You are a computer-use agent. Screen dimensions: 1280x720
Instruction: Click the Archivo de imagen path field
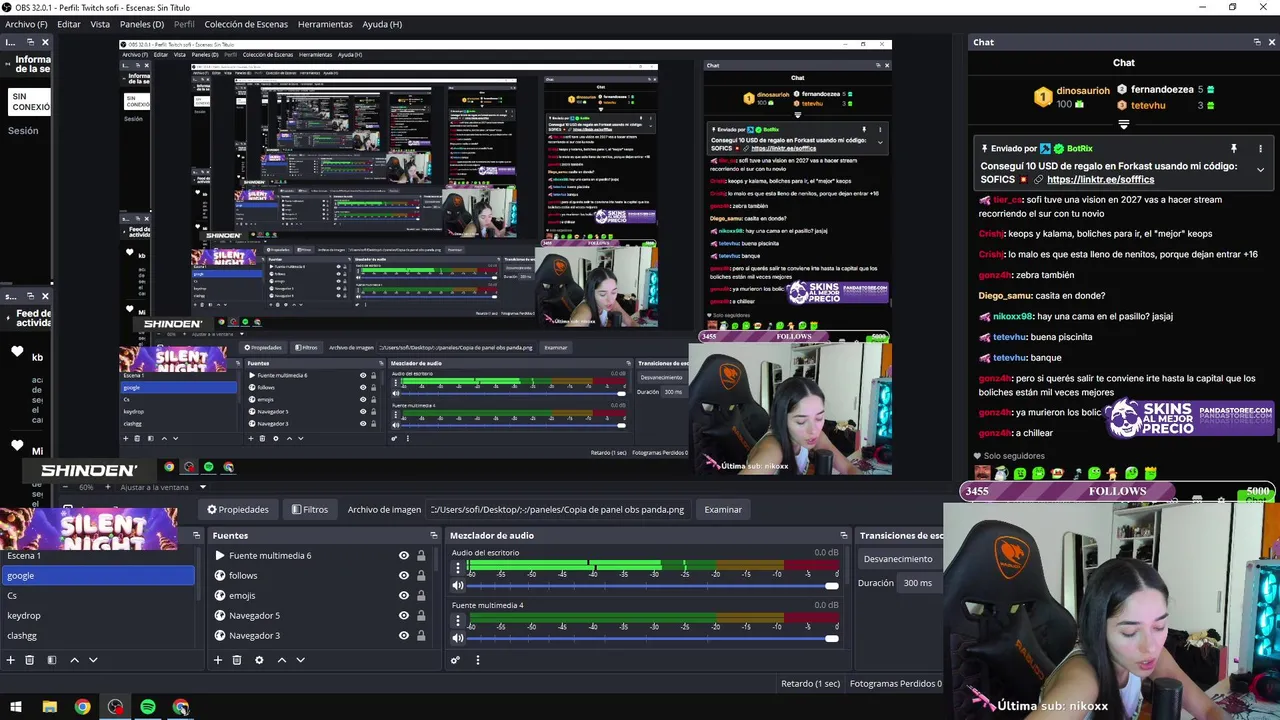tap(558, 510)
